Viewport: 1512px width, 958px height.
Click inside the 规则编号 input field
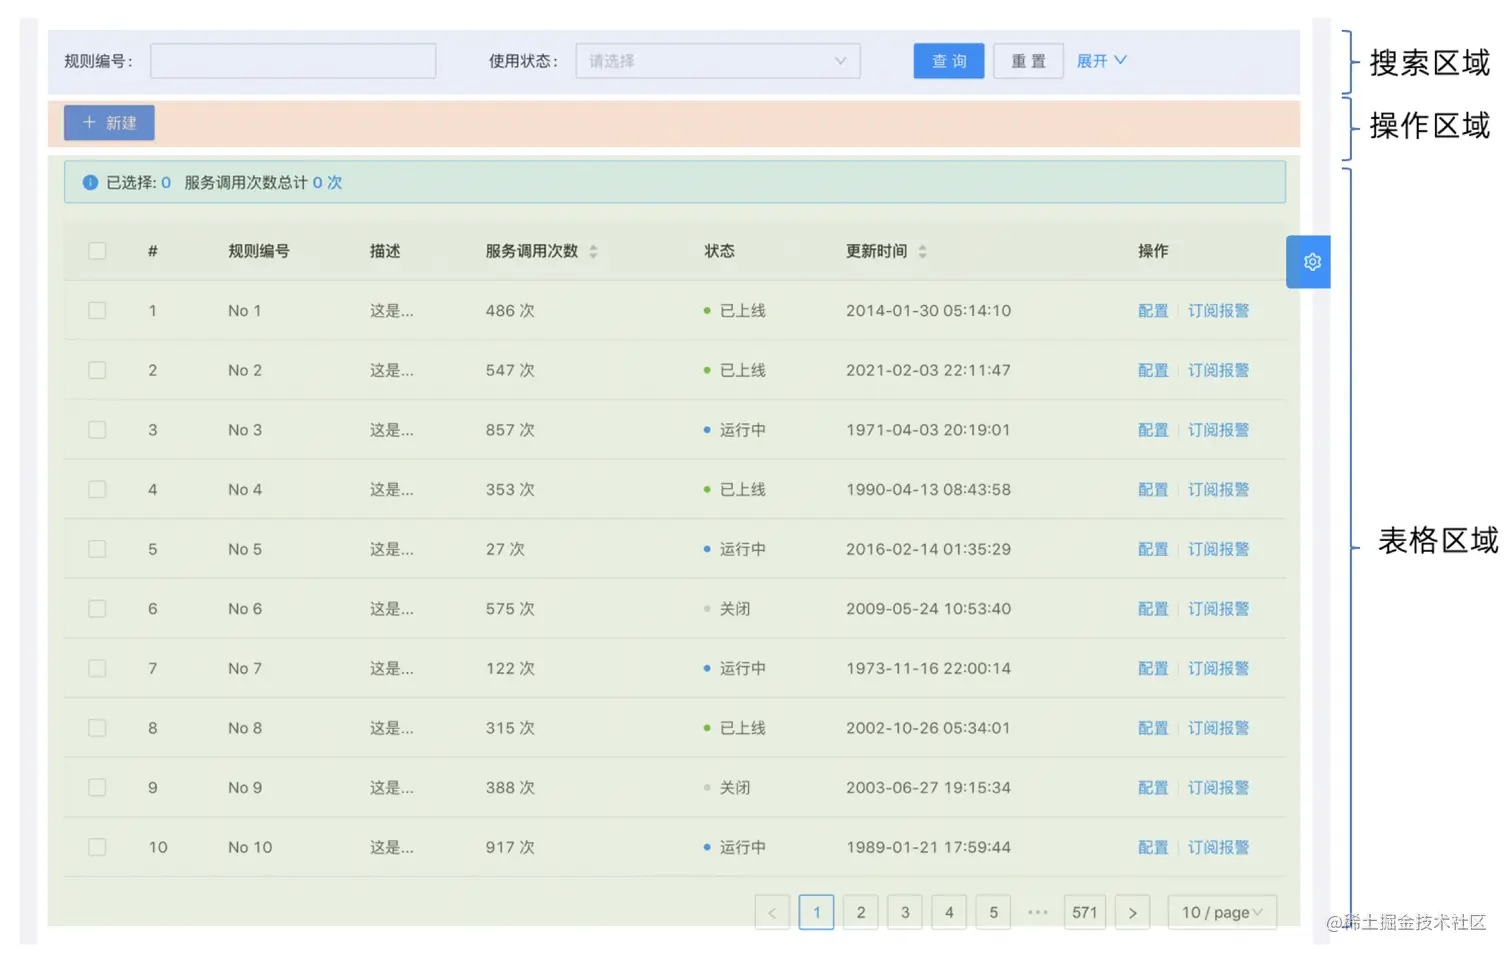tap(292, 60)
